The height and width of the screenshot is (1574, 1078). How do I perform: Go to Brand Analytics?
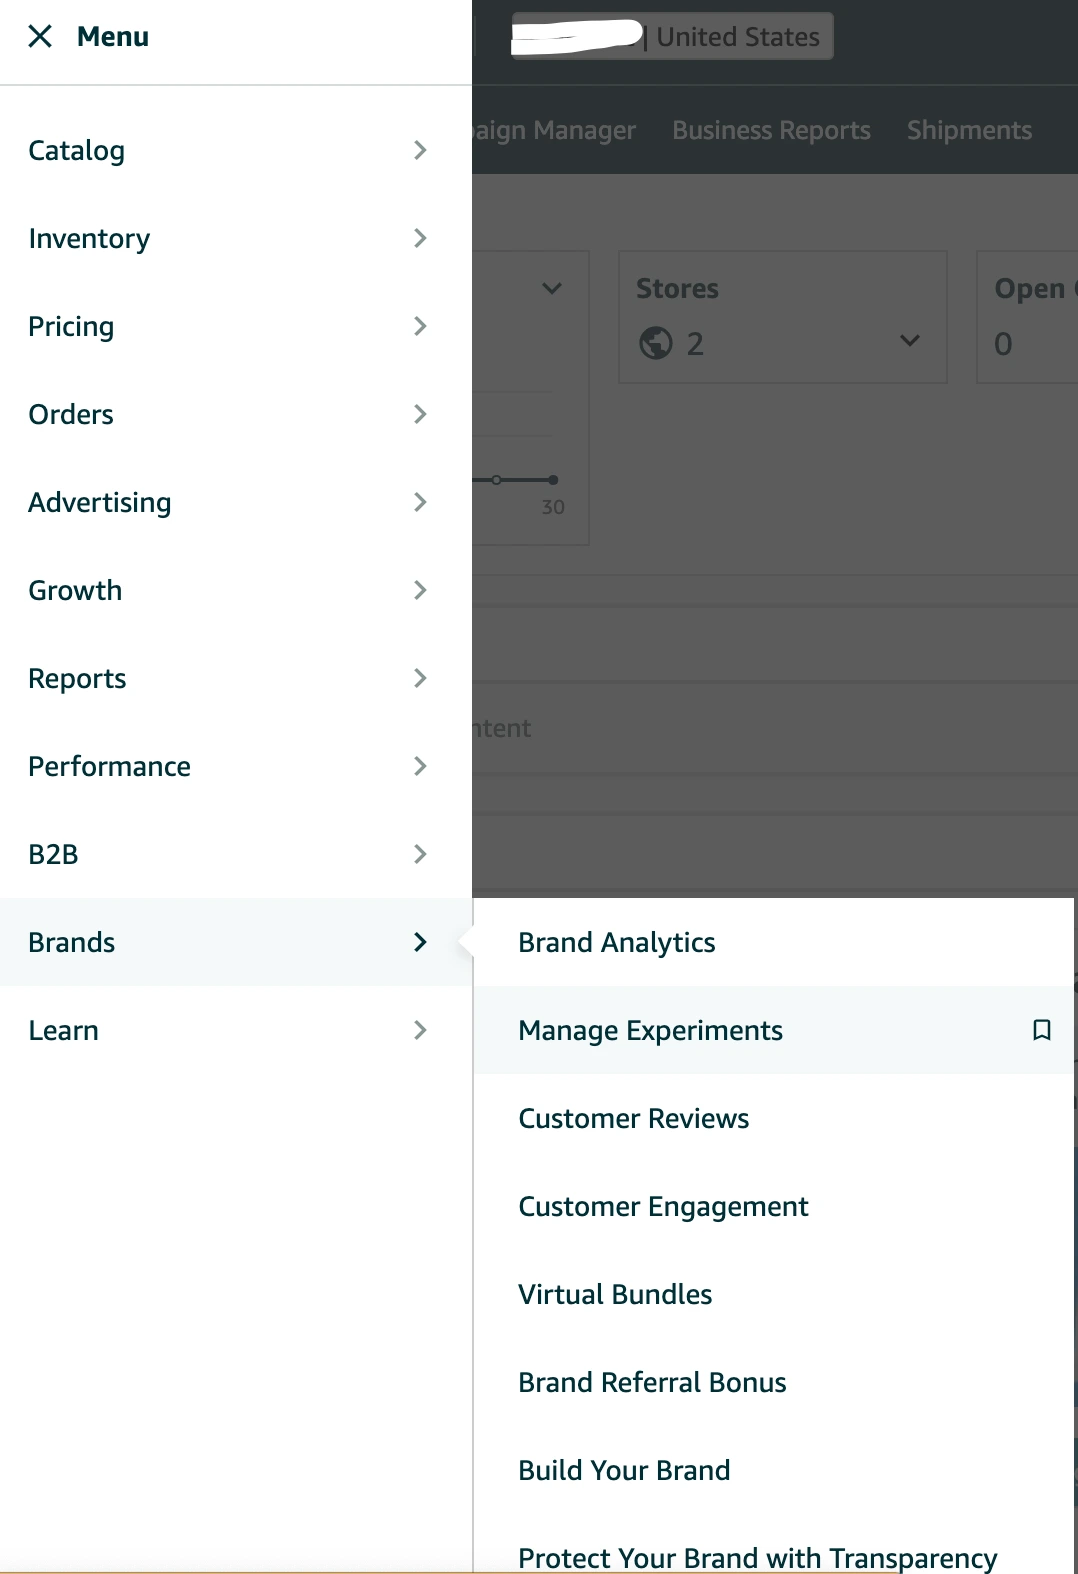click(616, 943)
